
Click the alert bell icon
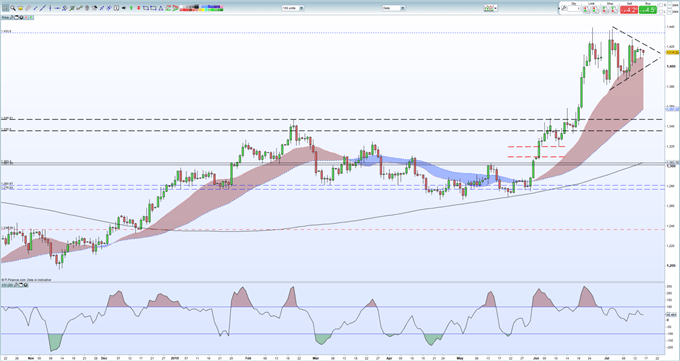tap(20, 8)
